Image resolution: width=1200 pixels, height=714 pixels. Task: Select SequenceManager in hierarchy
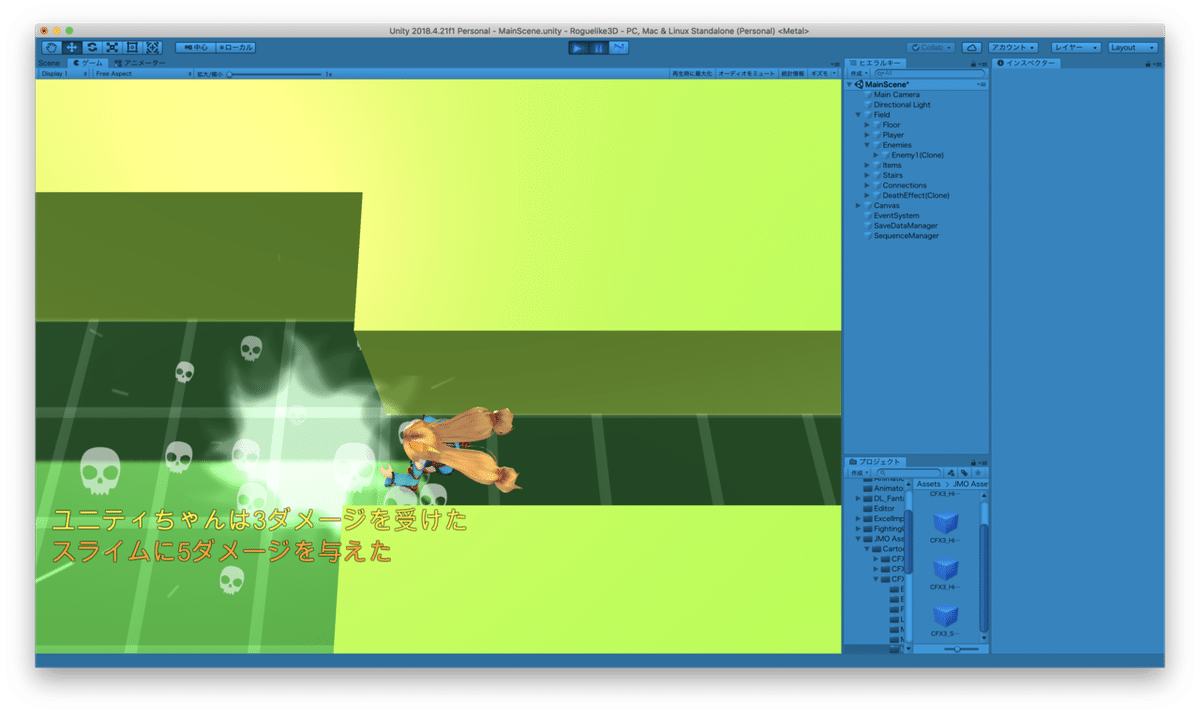[906, 236]
